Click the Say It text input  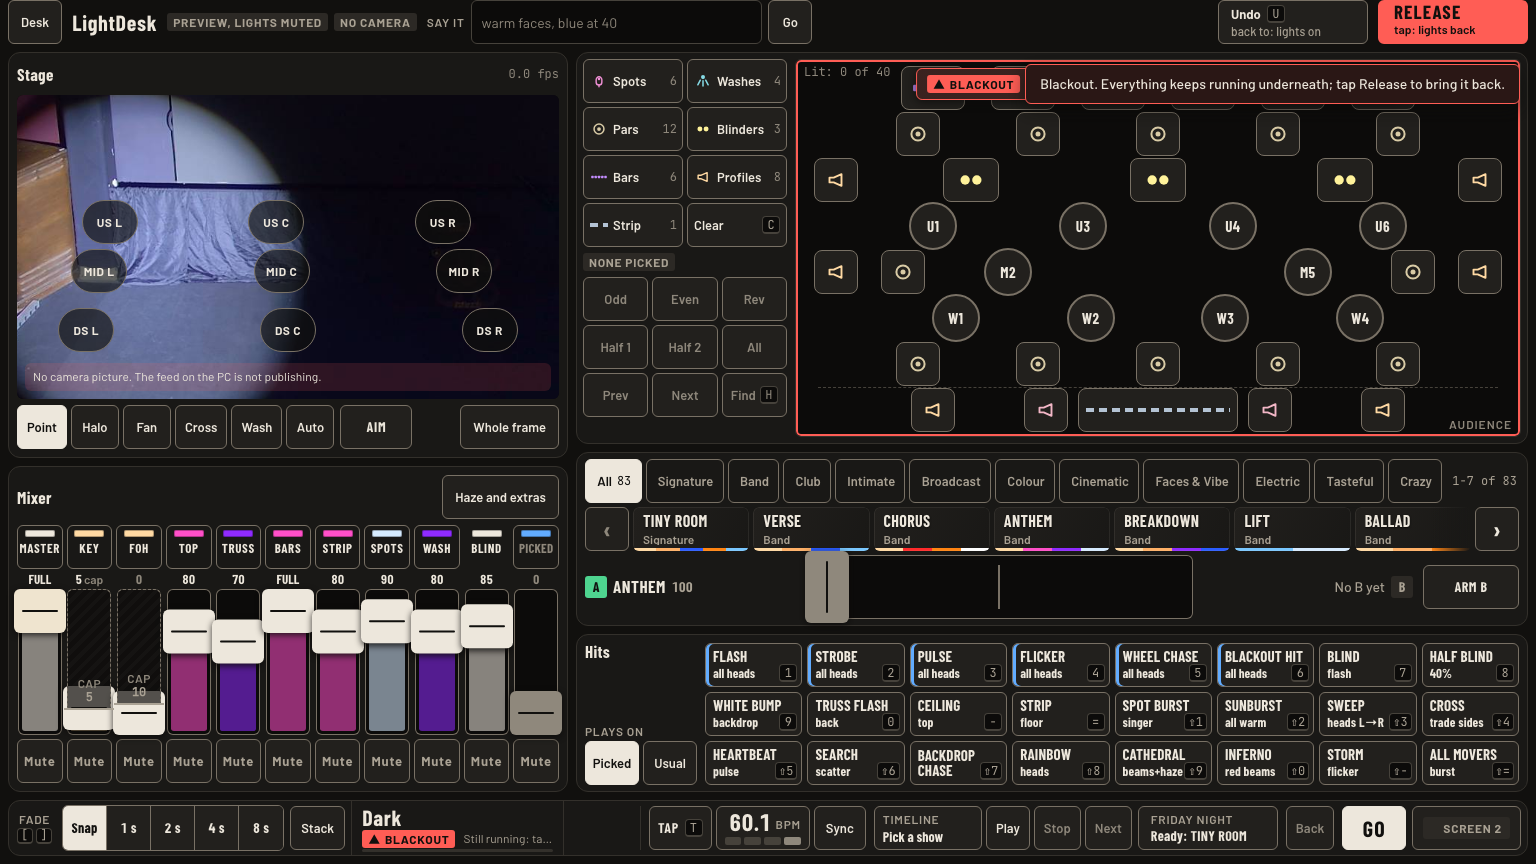click(616, 23)
